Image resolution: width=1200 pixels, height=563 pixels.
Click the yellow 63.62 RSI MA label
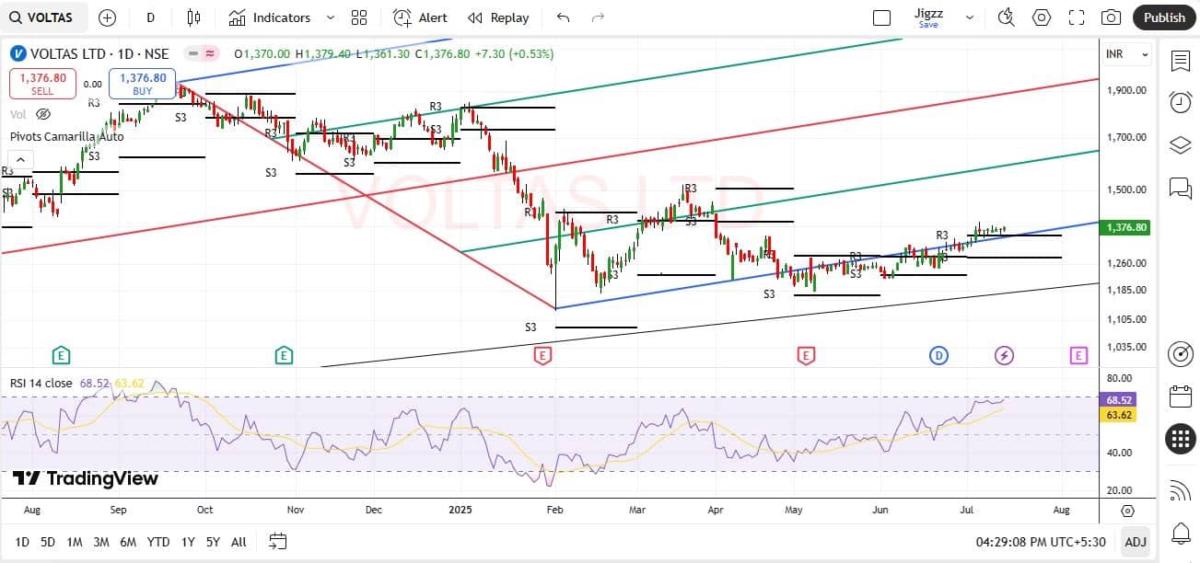(1117, 414)
